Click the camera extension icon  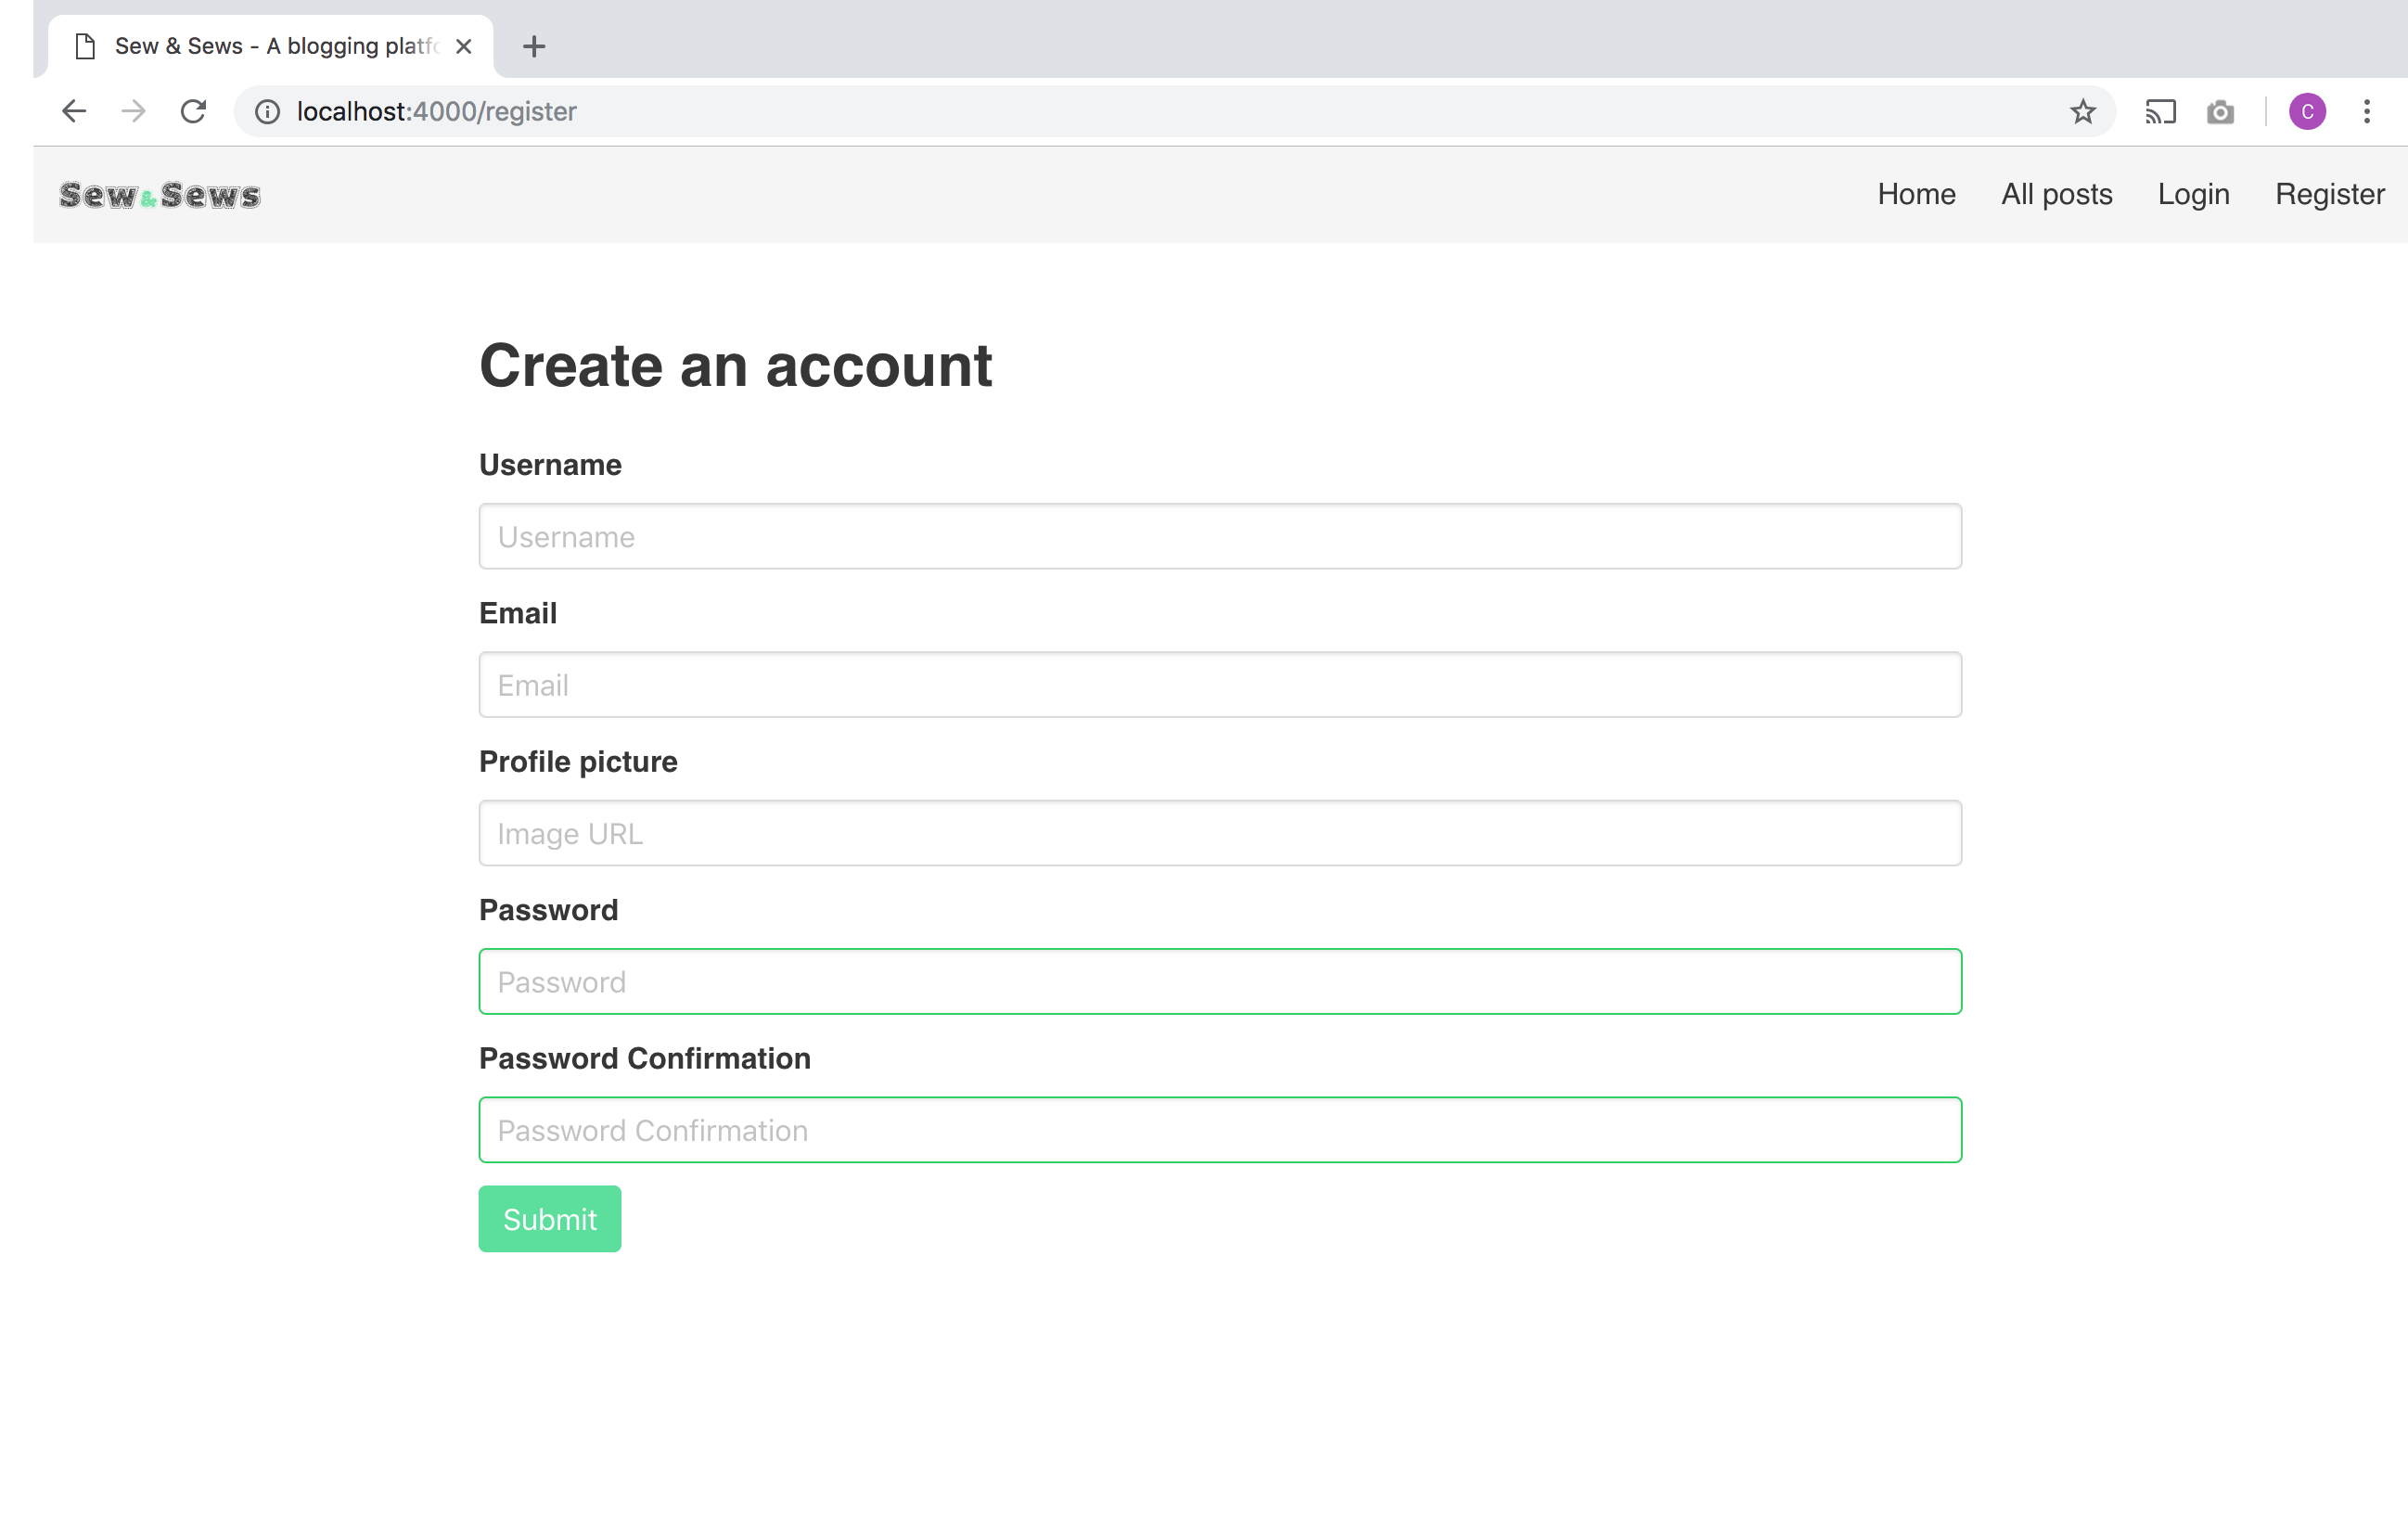click(2220, 111)
